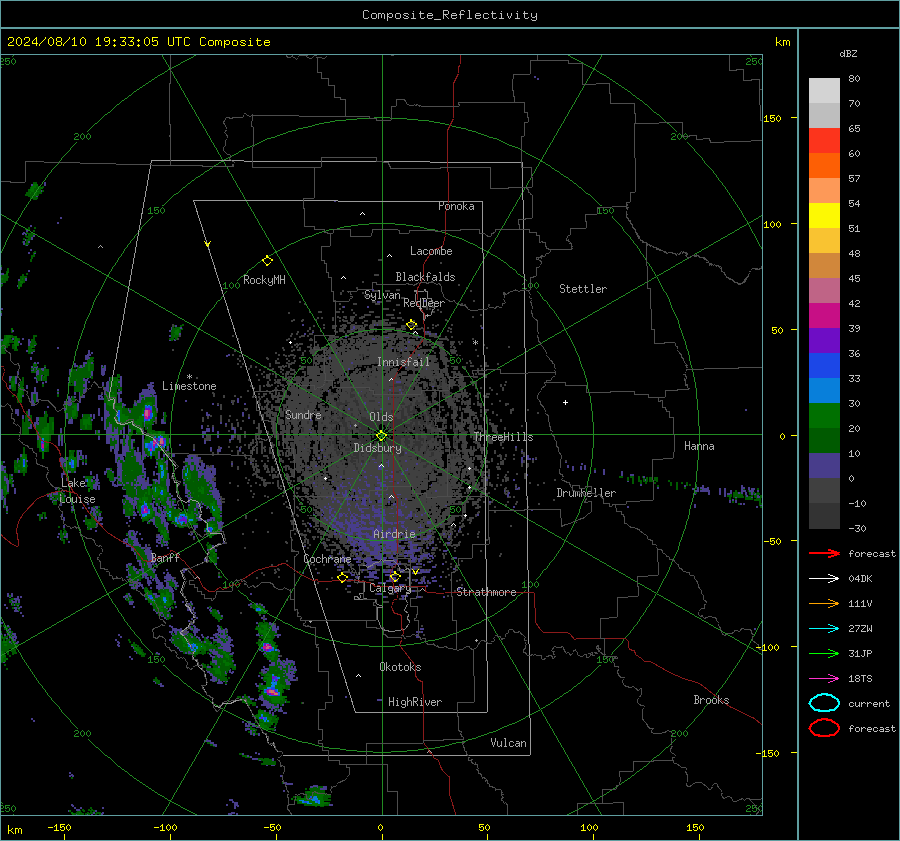This screenshot has width=900, height=841.
Task: Pick the cyan 27ZW arrow icon
Action: [x=824, y=629]
